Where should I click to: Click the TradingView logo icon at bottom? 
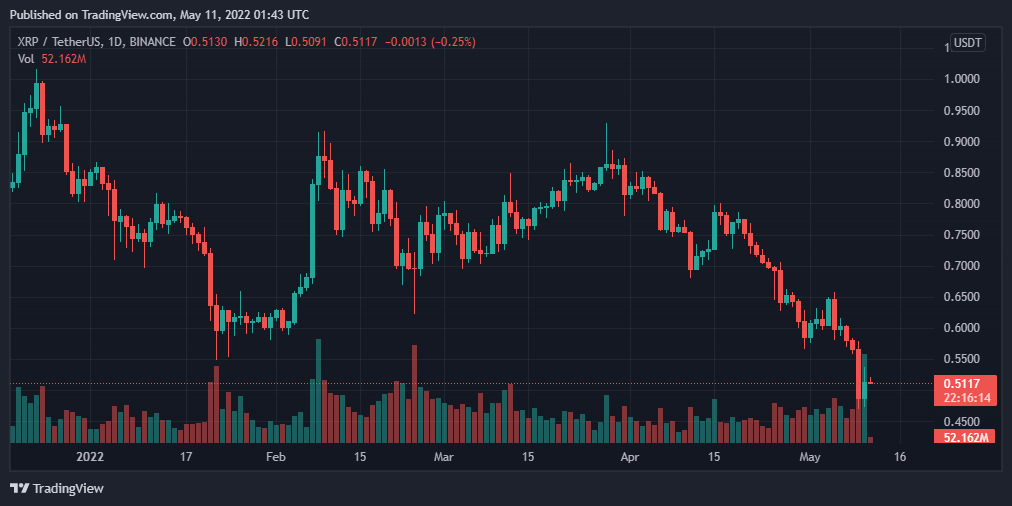(19, 489)
